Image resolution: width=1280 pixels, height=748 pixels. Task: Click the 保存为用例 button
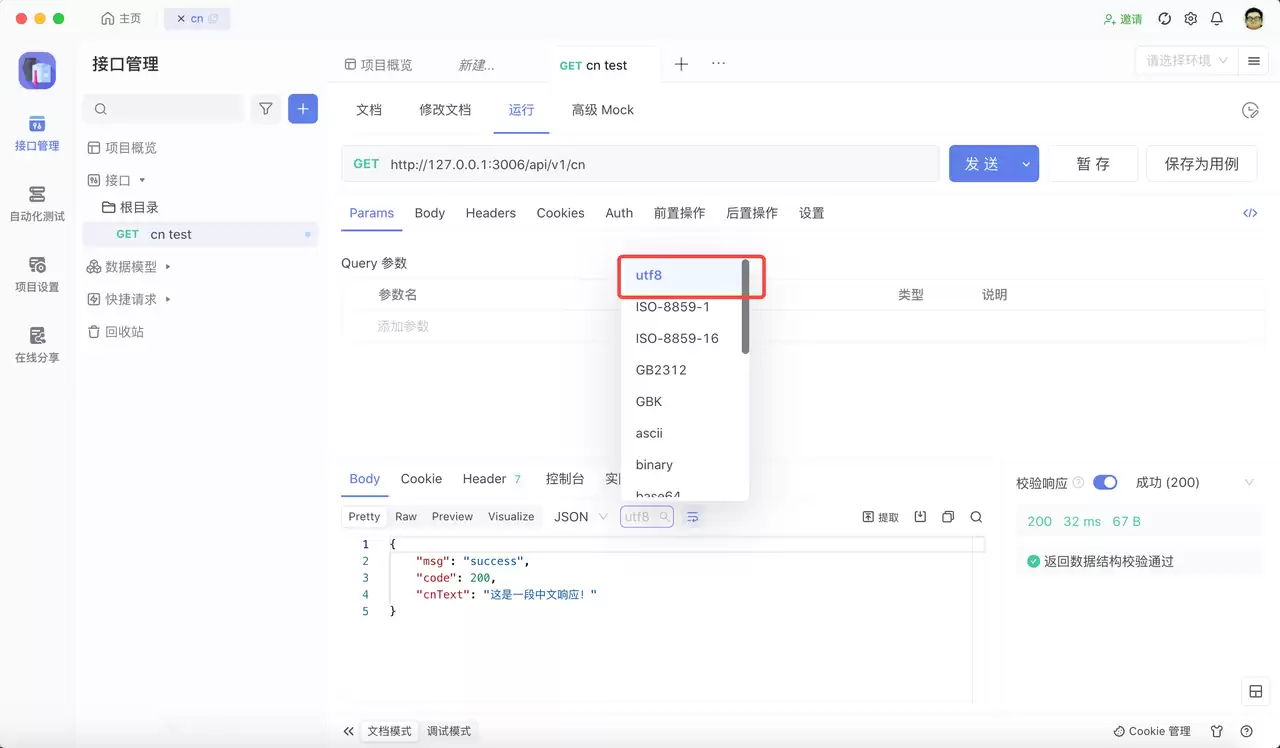(1201, 164)
